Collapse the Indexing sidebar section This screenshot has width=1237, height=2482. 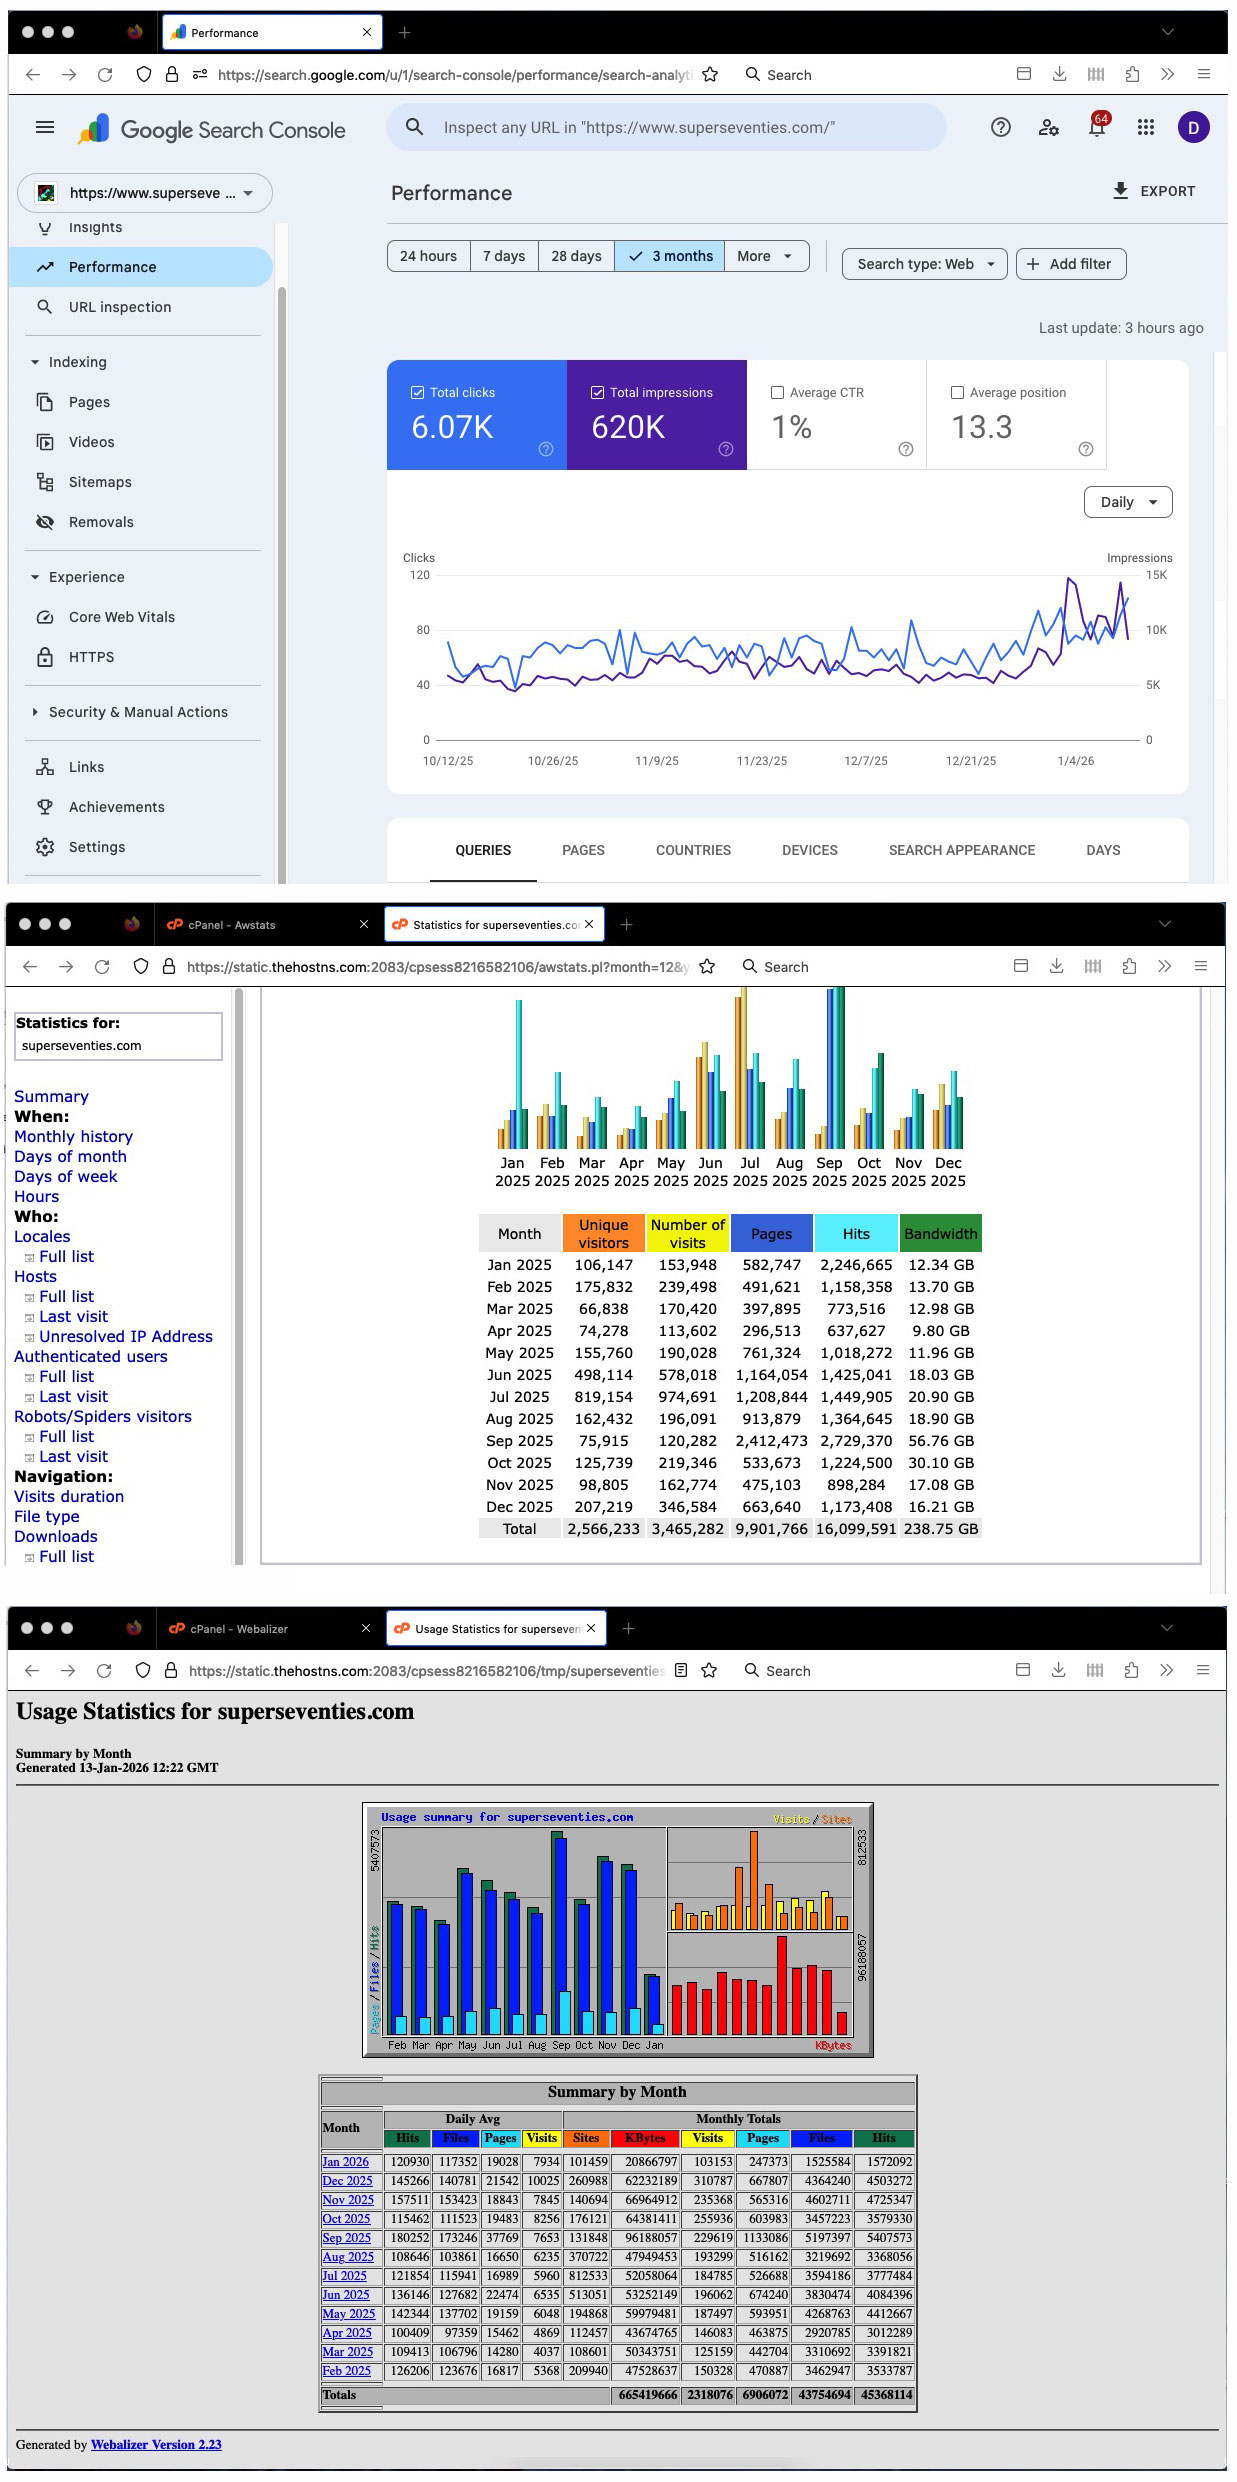click(36, 362)
